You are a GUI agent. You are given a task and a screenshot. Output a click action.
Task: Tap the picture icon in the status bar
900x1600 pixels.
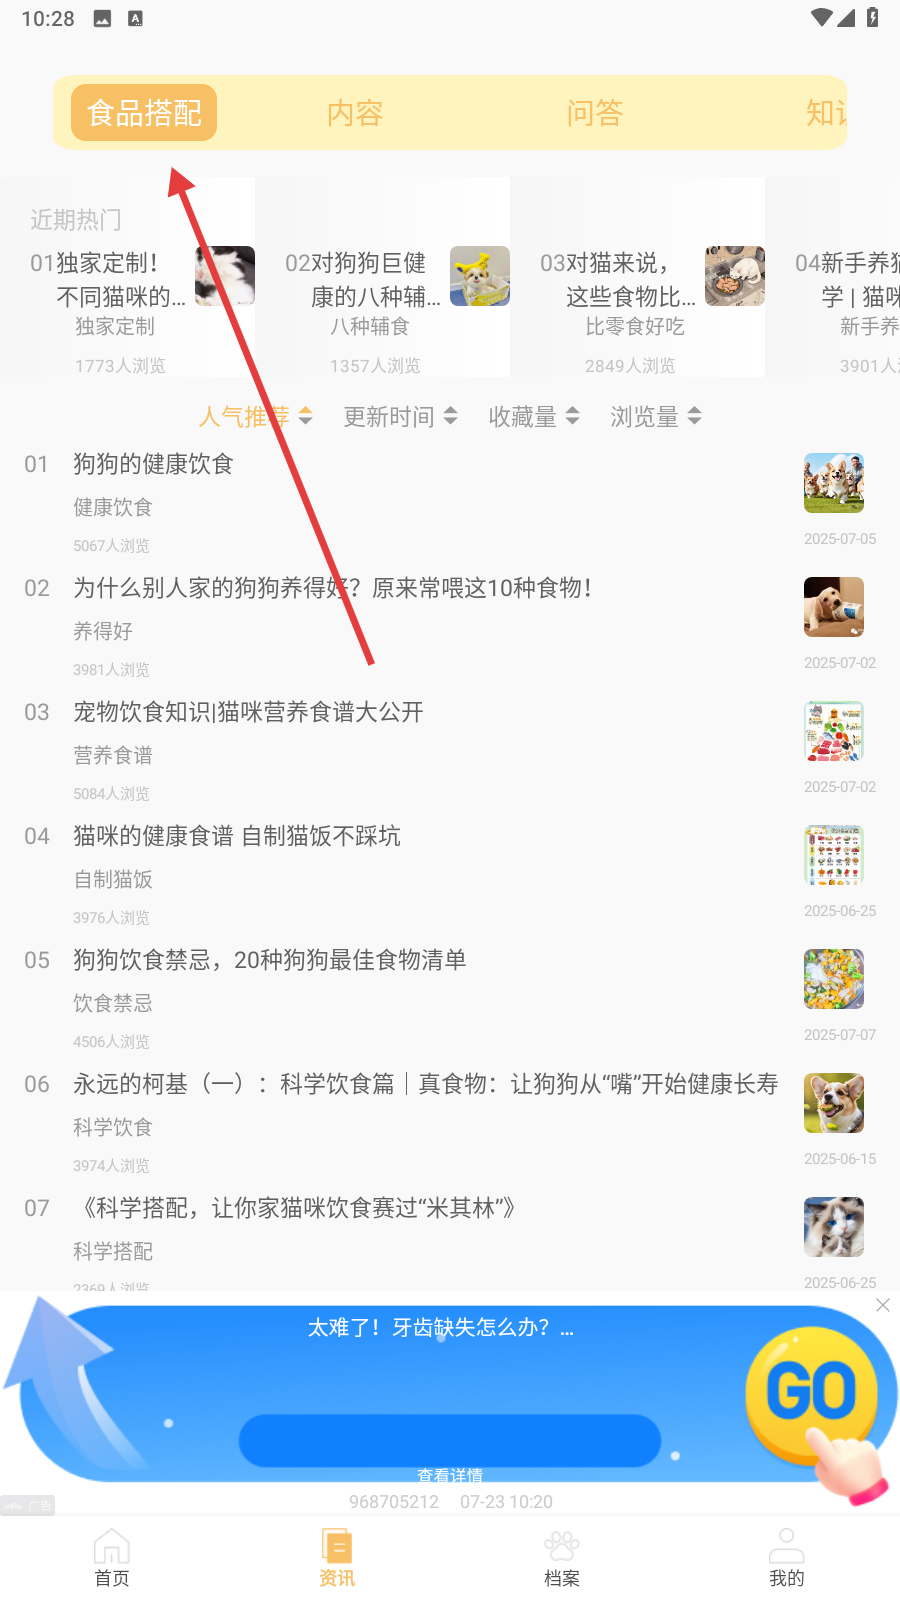pyautogui.click(x=102, y=18)
